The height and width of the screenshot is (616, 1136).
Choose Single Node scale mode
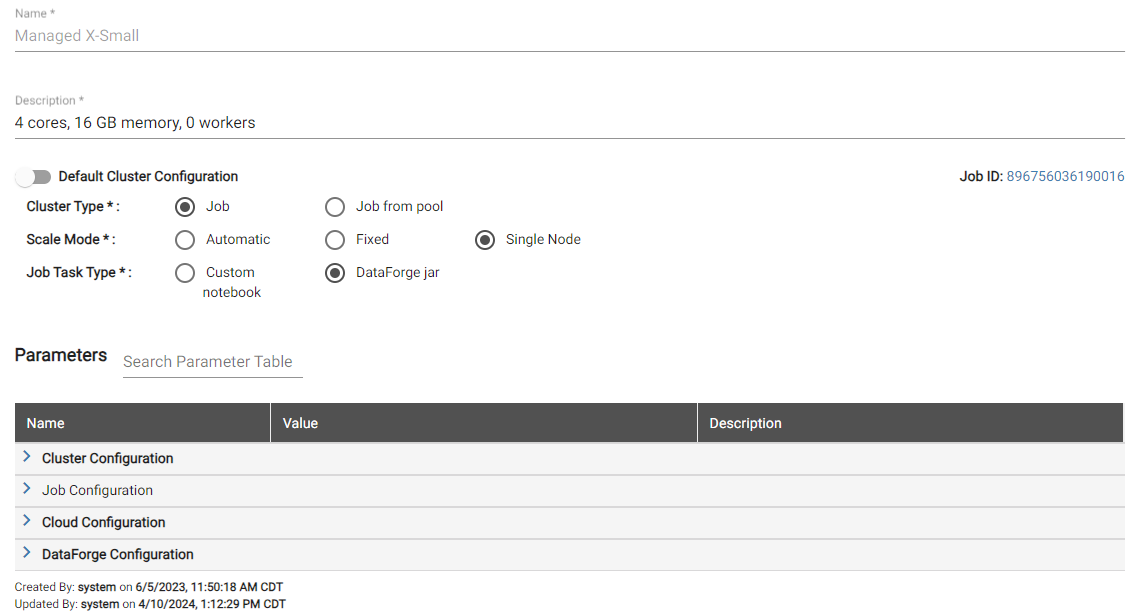coord(485,240)
